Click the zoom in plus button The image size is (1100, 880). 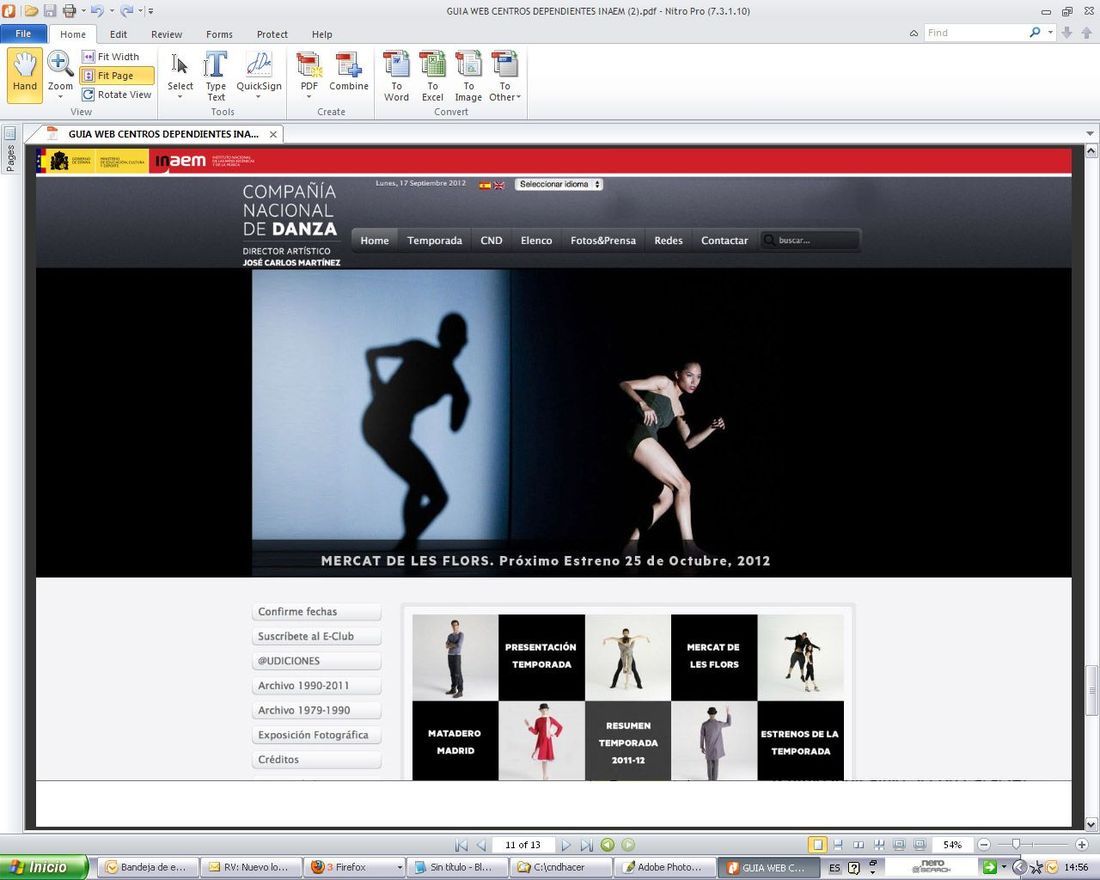[x=1082, y=845]
